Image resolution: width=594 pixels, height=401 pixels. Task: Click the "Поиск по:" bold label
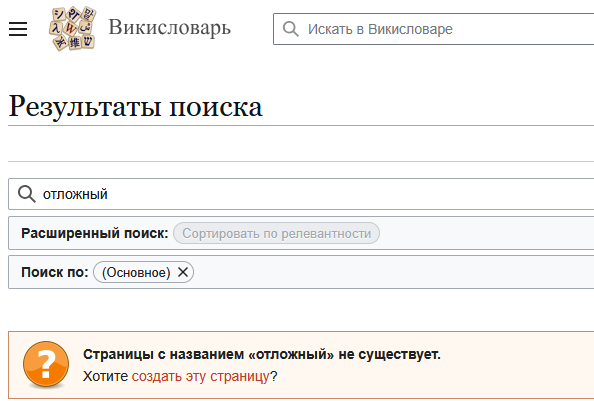point(55,272)
